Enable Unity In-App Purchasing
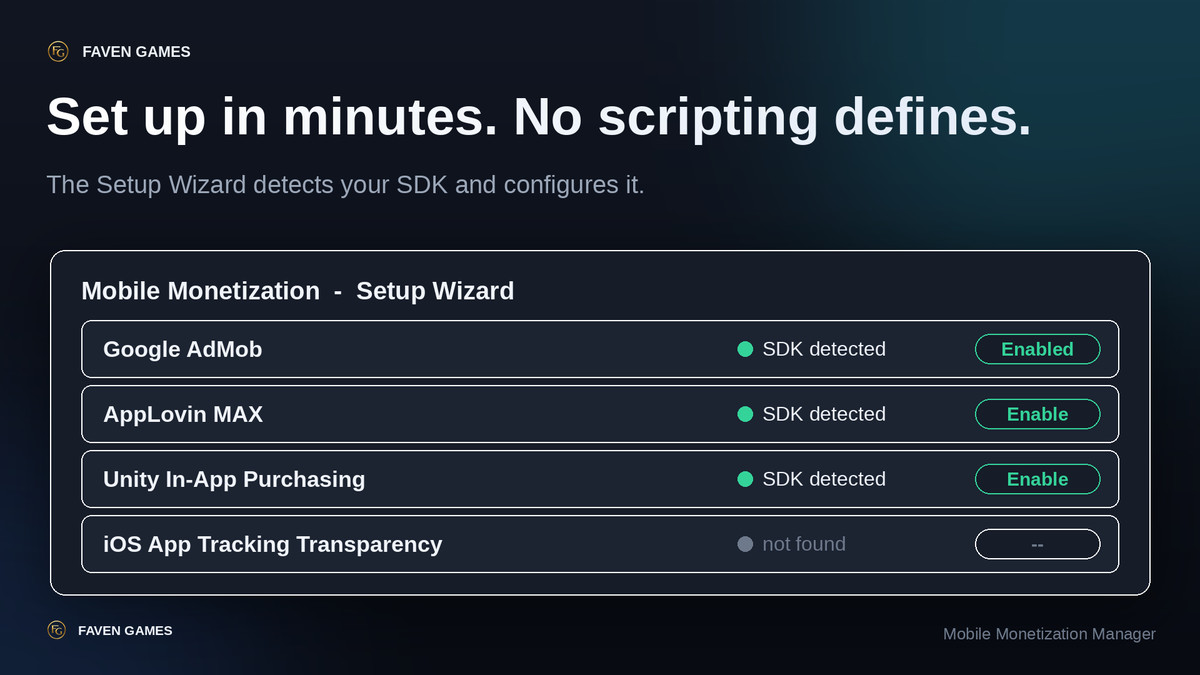 pos(1037,479)
